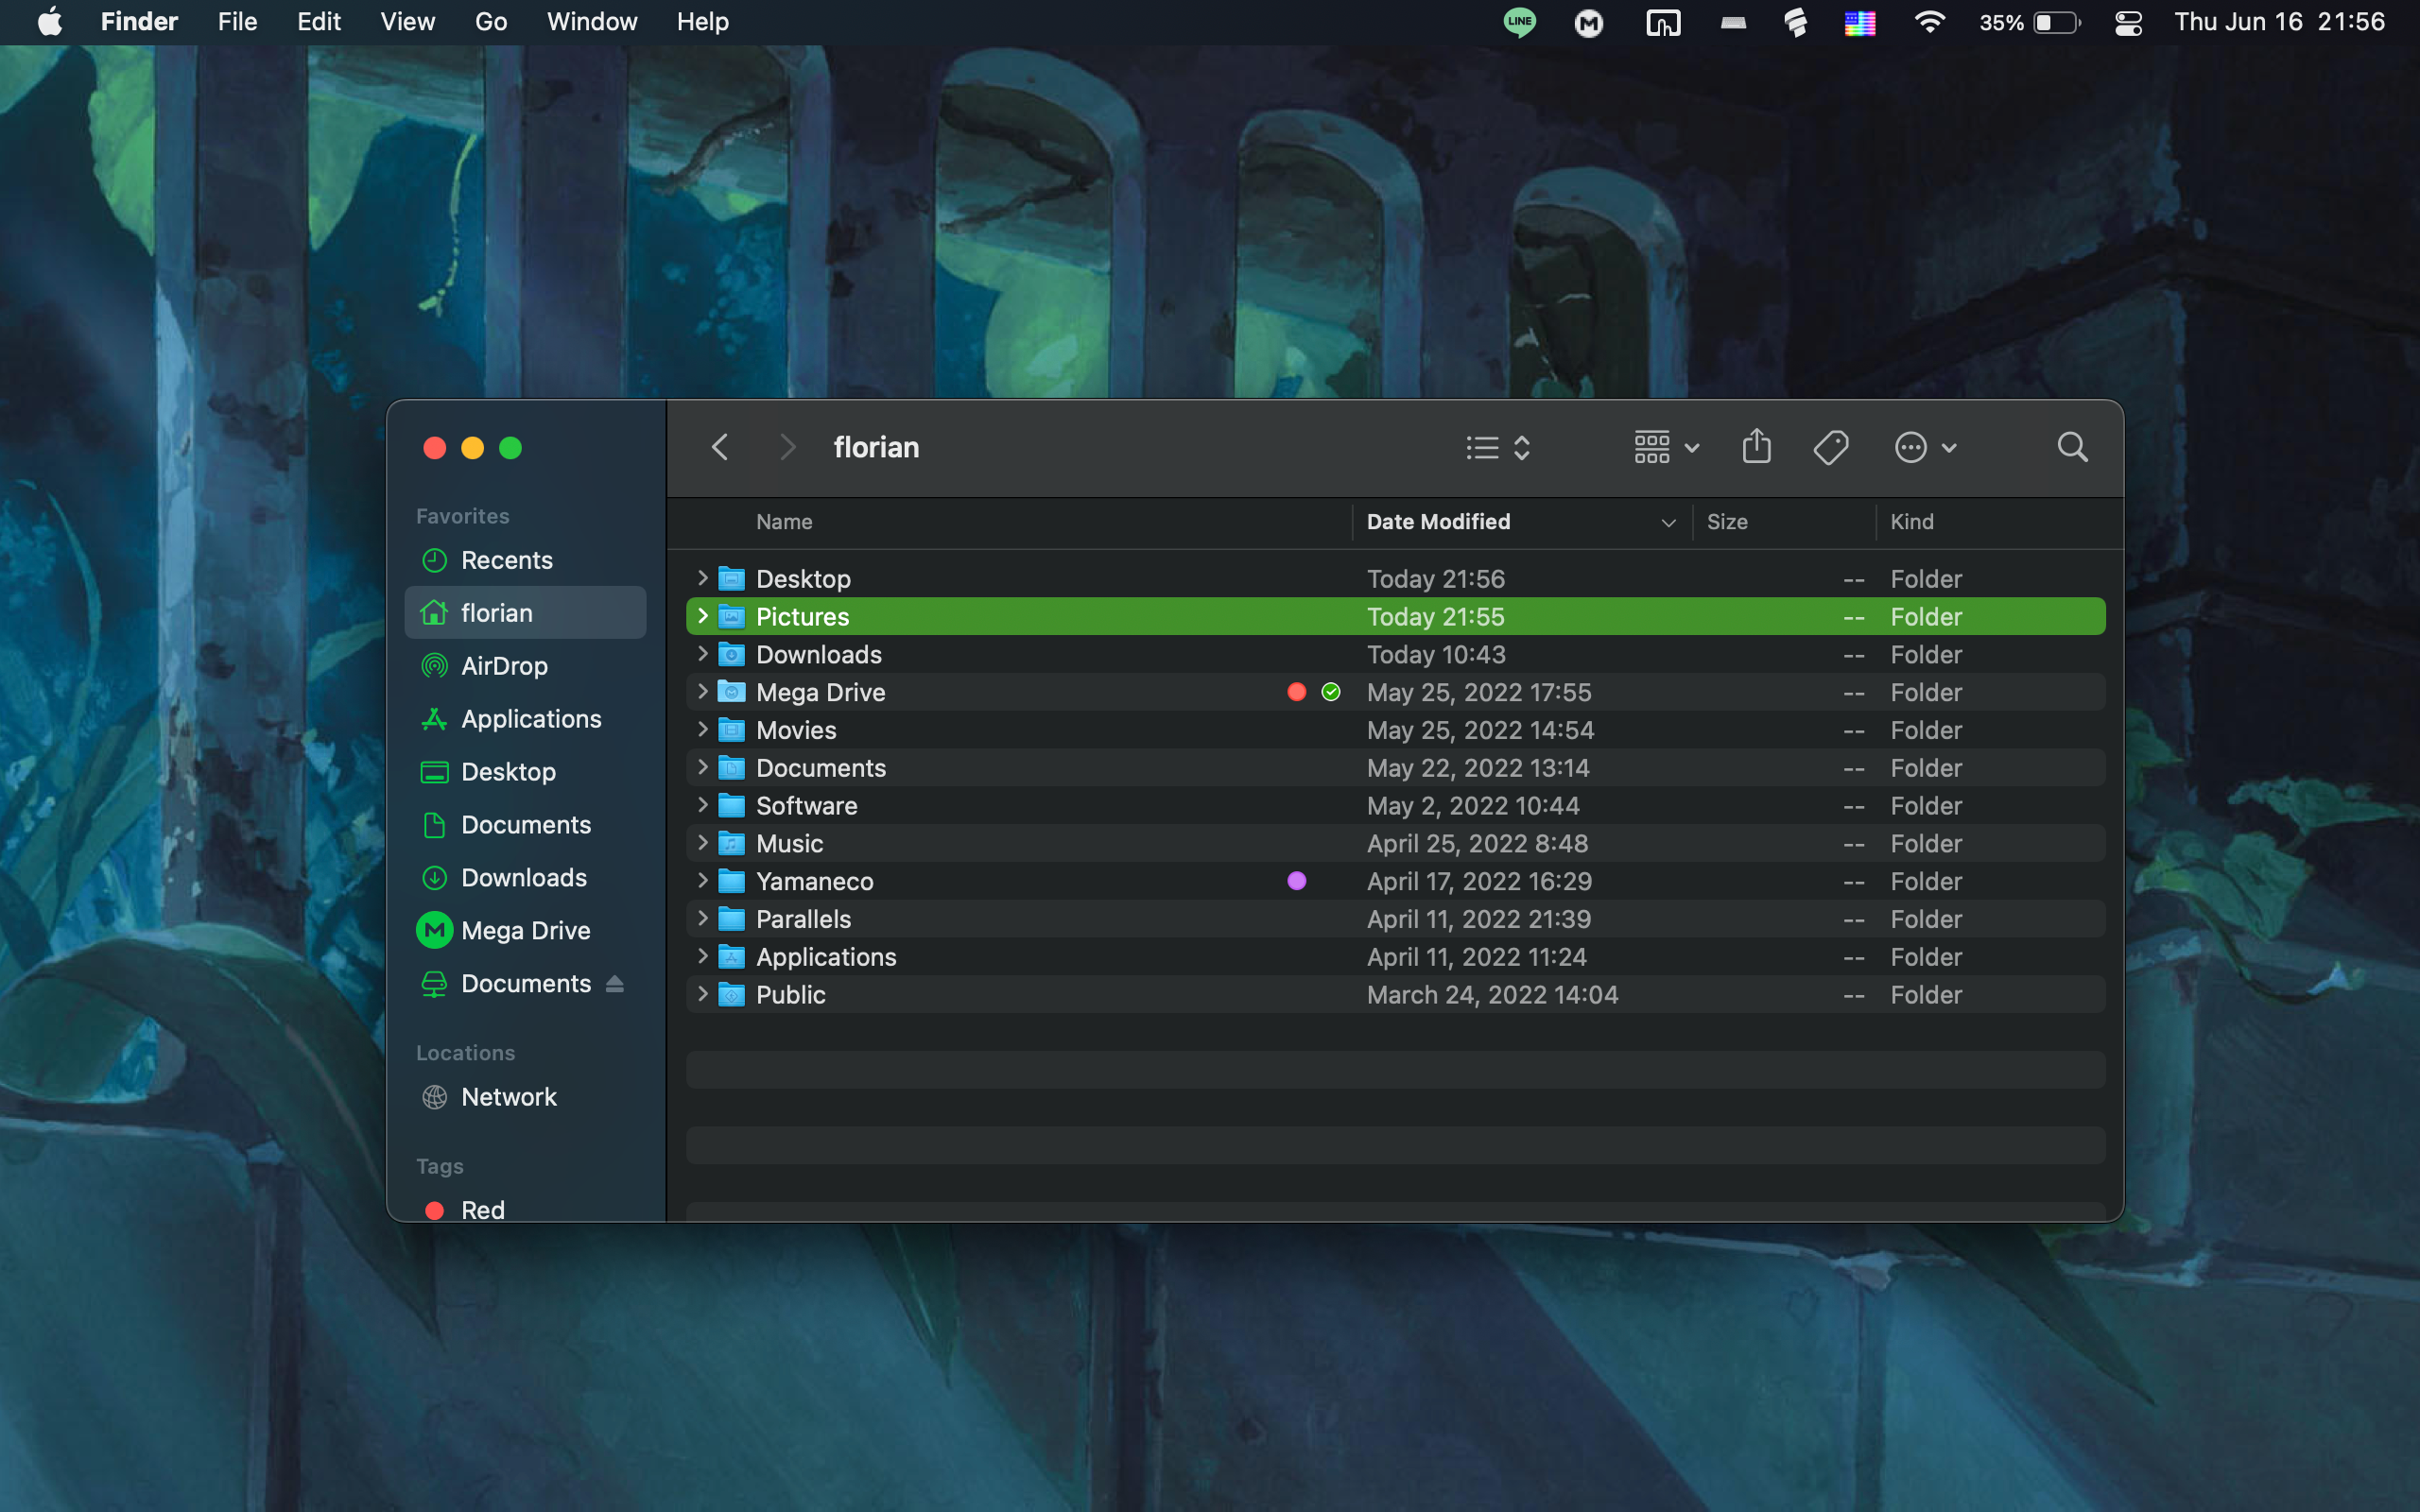Go back with the left arrow
The height and width of the screenshot is (1512, 2420).
(x=719, y=447)
